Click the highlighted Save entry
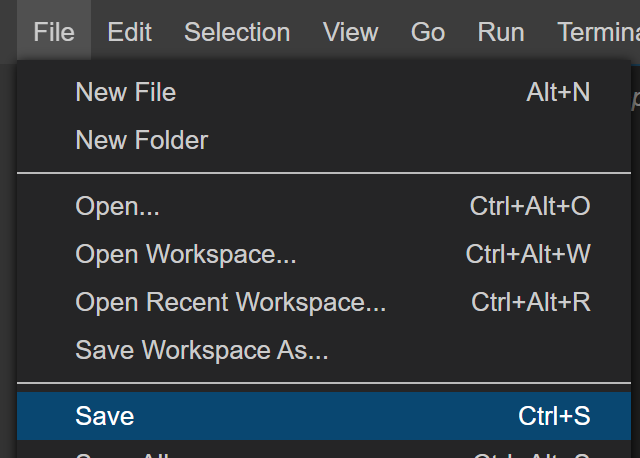 [324, 416]
